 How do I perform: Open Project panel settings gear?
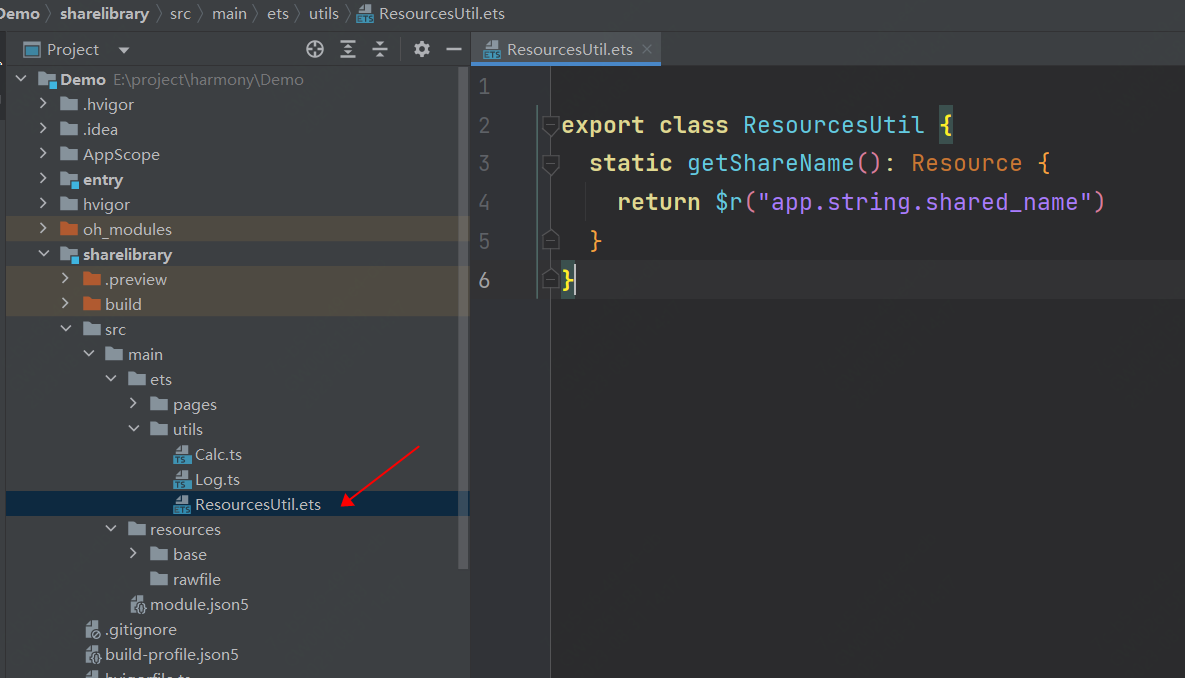point(422,50)
